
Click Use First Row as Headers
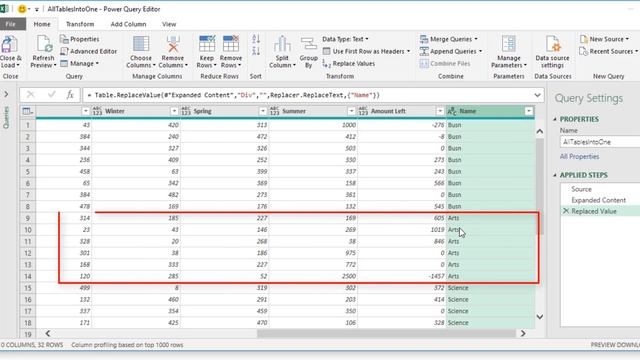click(366, 51)
